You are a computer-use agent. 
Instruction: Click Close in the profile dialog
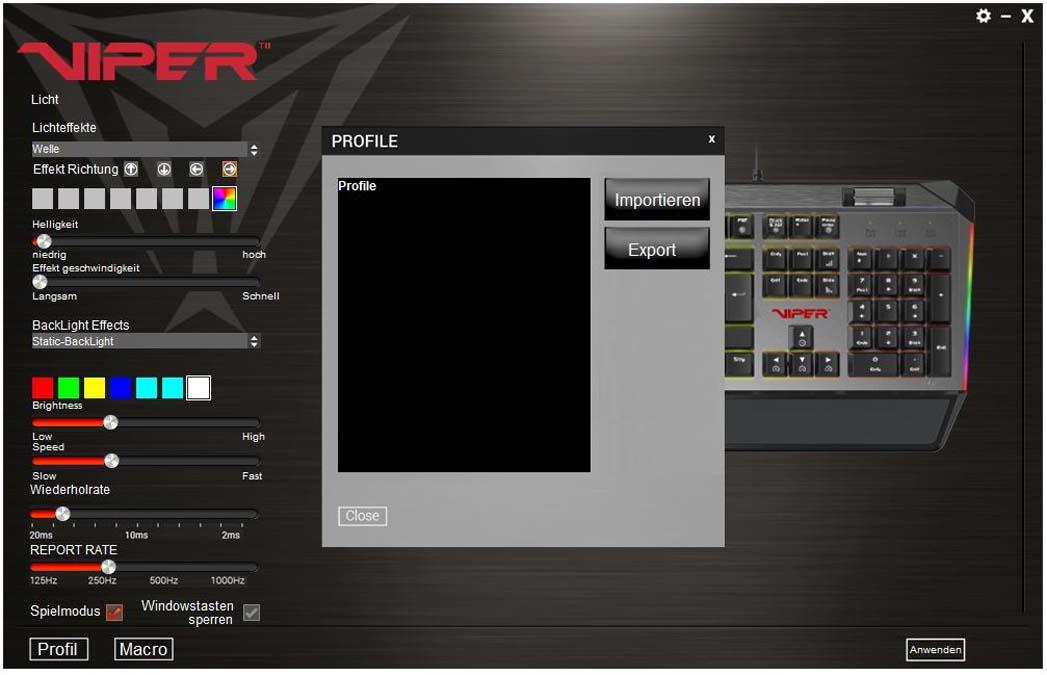click(362, 515)
